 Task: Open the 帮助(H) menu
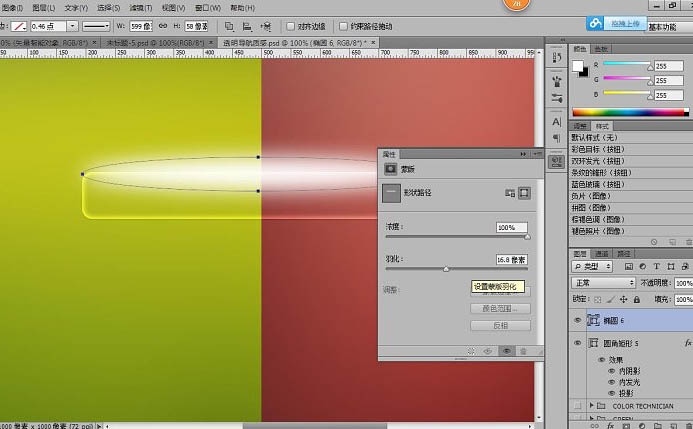(x=242, y=8)
